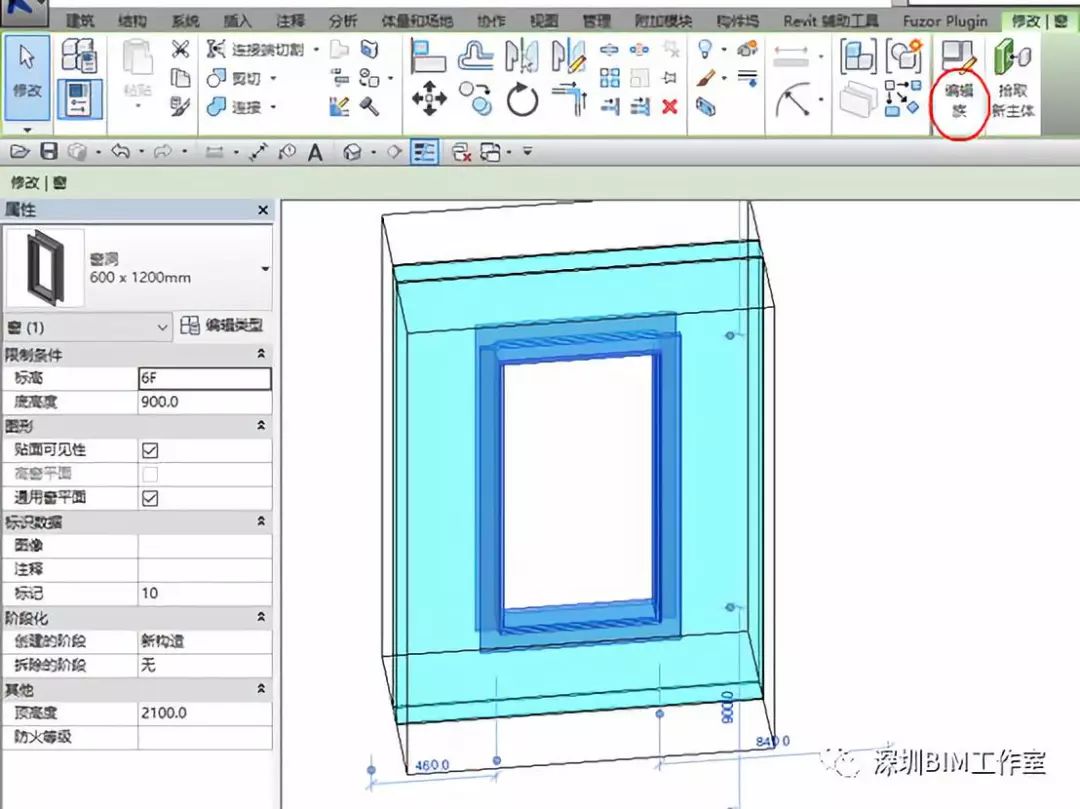The height and width of the screenshot is (809, 1080).
Task: Select the Rotate tool circular arrow icon
Action: click(522, 99)
